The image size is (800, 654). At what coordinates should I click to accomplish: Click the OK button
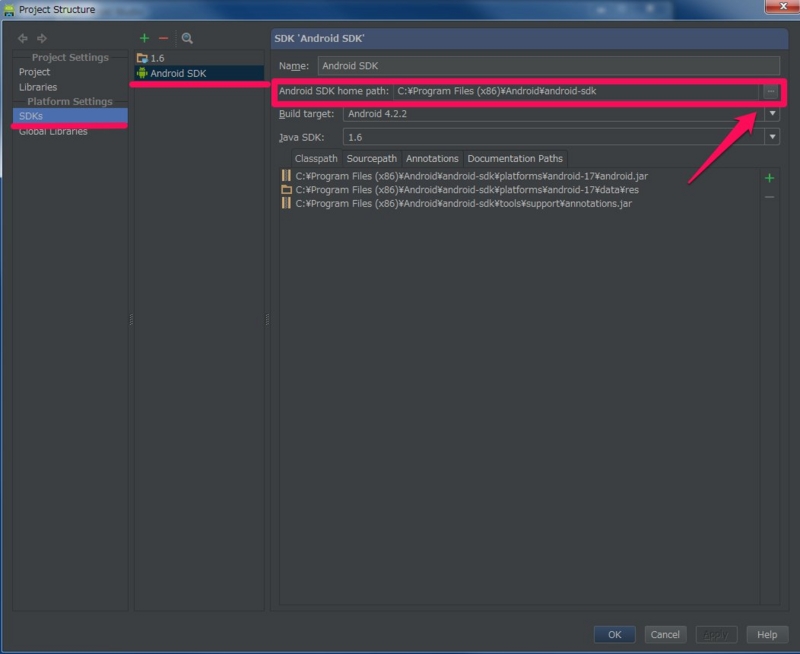(x=614, y=634)
